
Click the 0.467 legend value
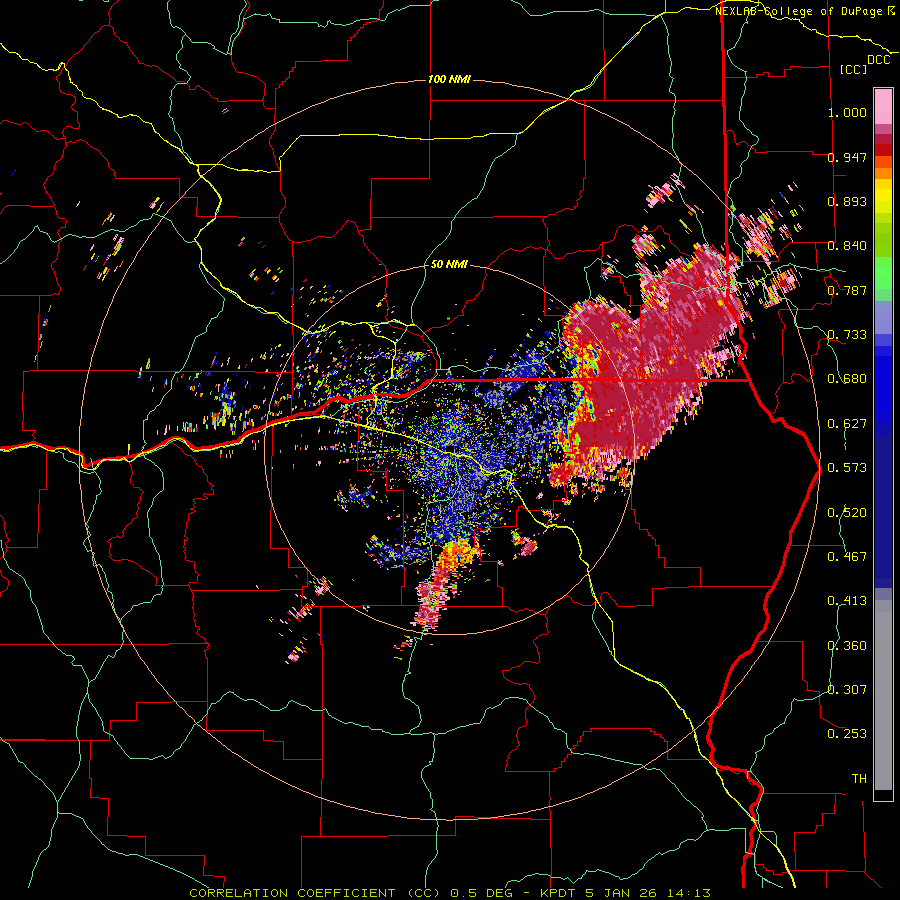pyautogui.click(x=847, y=557)
